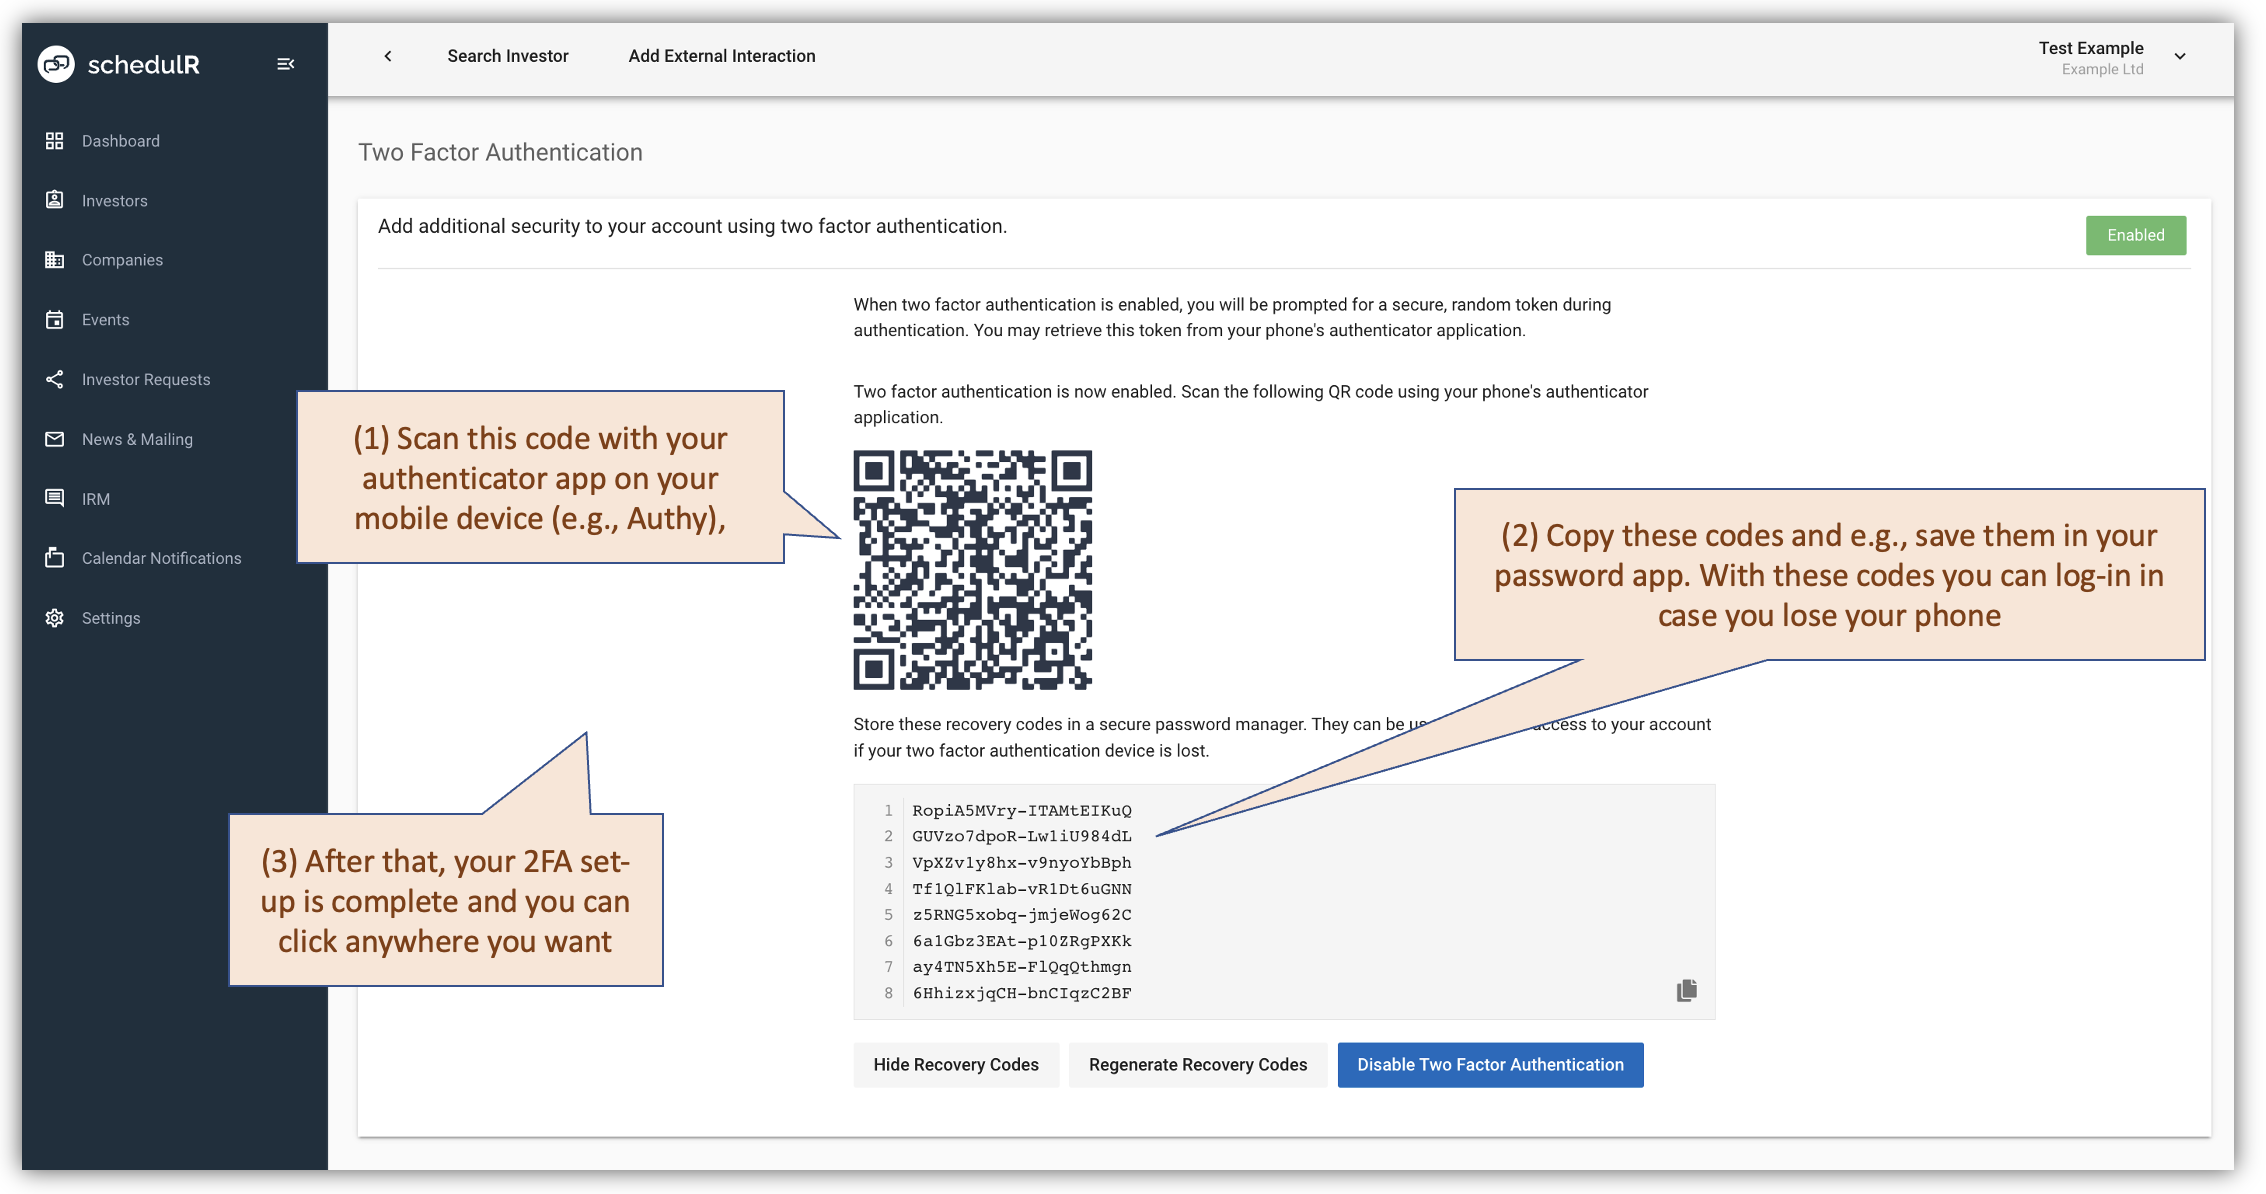Screen dimensions: 2266x1194
Task: Regenerate Recovery Codes
Action: click(x=1197, y=1064)
